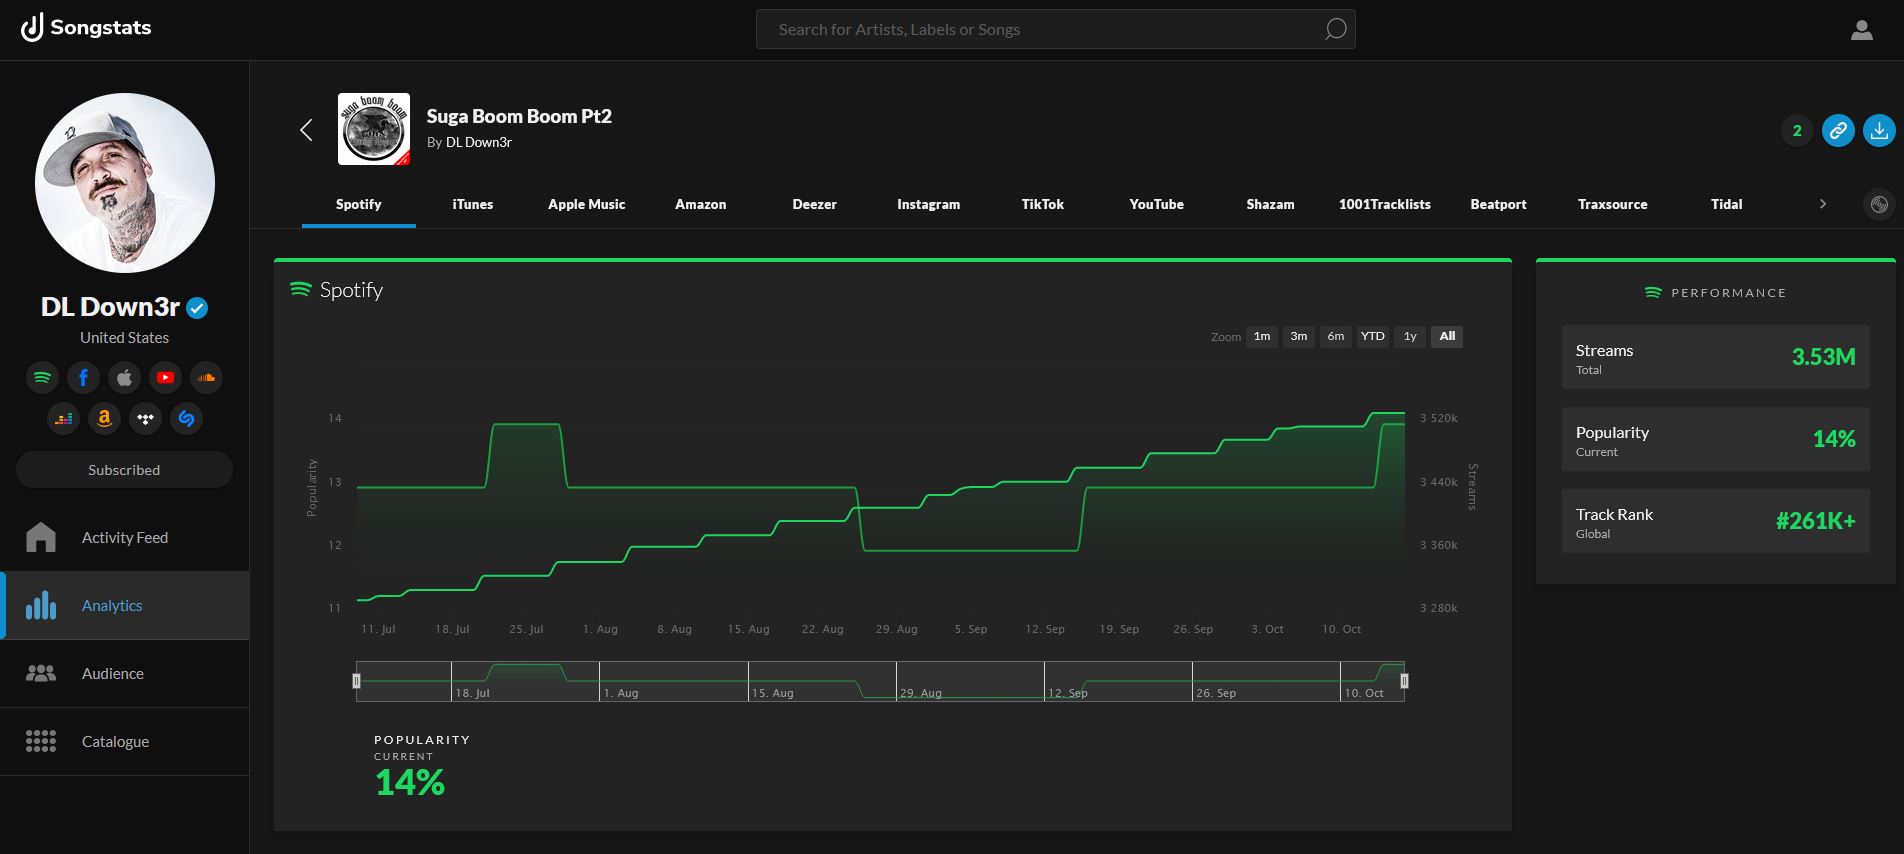Click the chart navigator range strip
The height and width of the screenshot is (854, 1904).
click(x=880, y=681)
